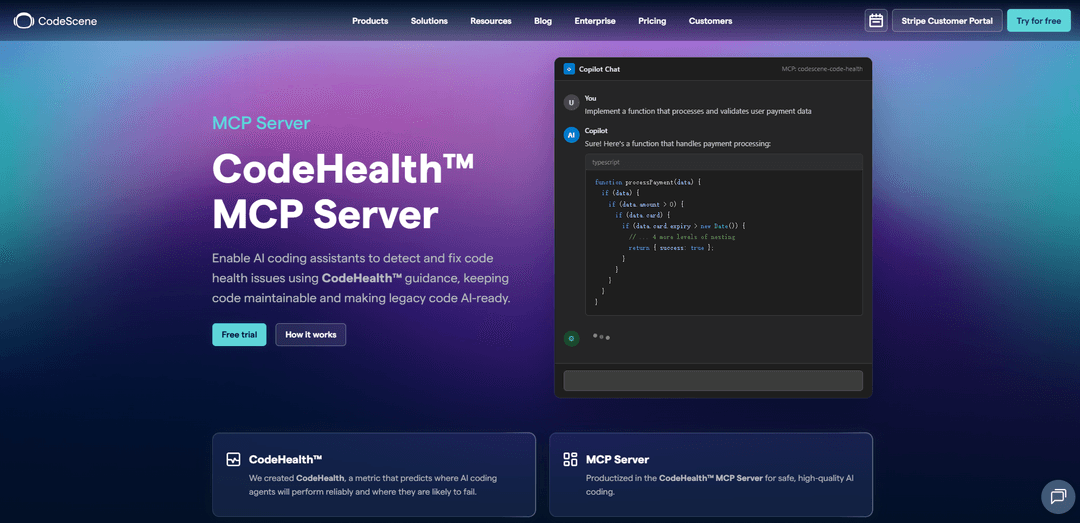Open the Solutions menu
The height and width of the screenshot is (523, 1080).
click(429, 21)
